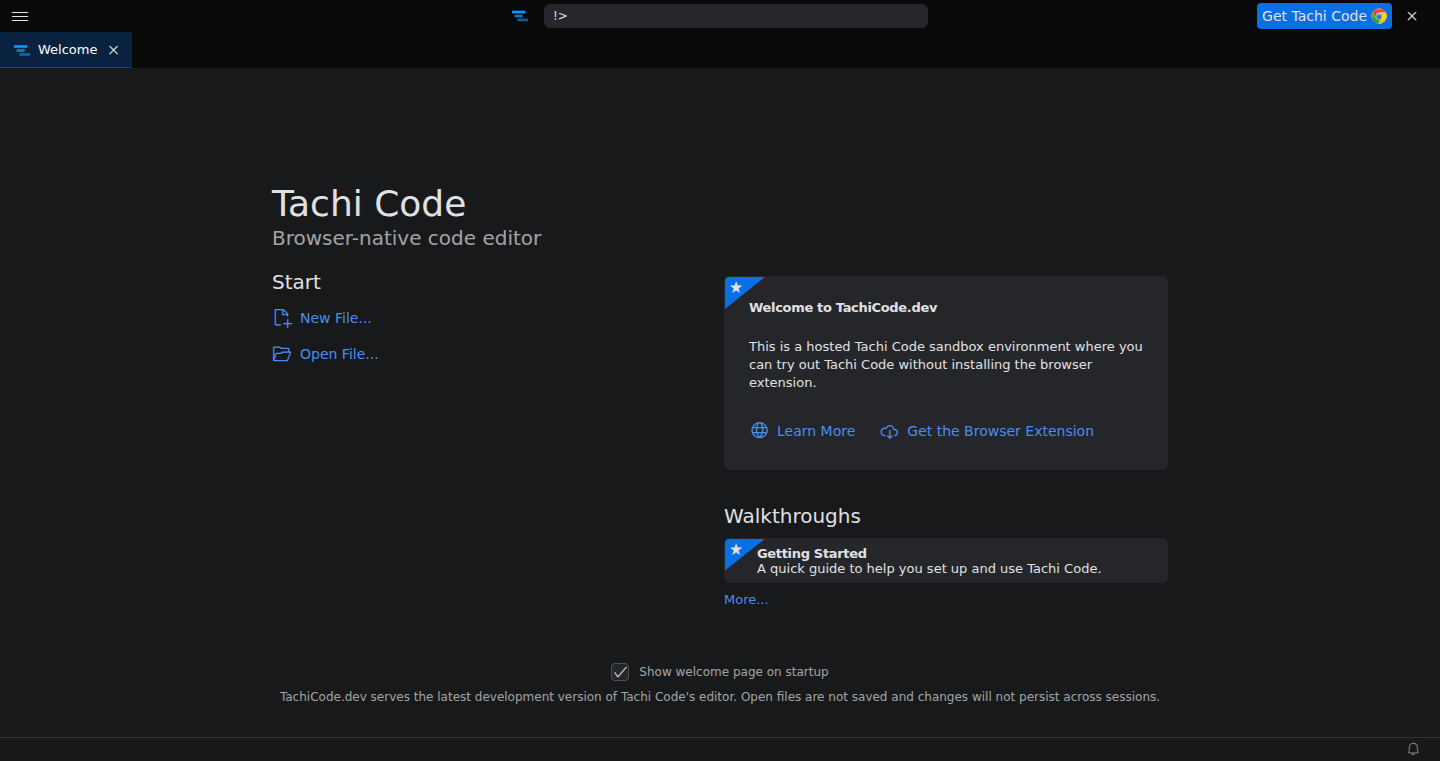Image resolution: width=1440 pixels, height=761 pixels.
Task: Click the Walkthroughs section heading
Action: [x=792, y=516]
